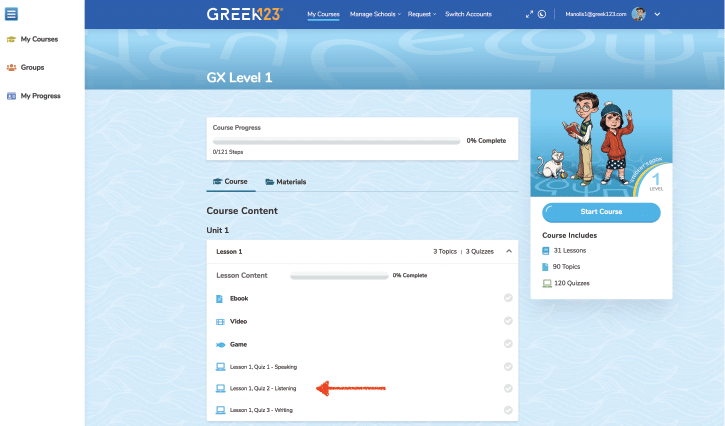This screenshot has height=426, width=725.
Task: Click the 120 Quizzes laptop icon
Action: (x=547, y=284)
